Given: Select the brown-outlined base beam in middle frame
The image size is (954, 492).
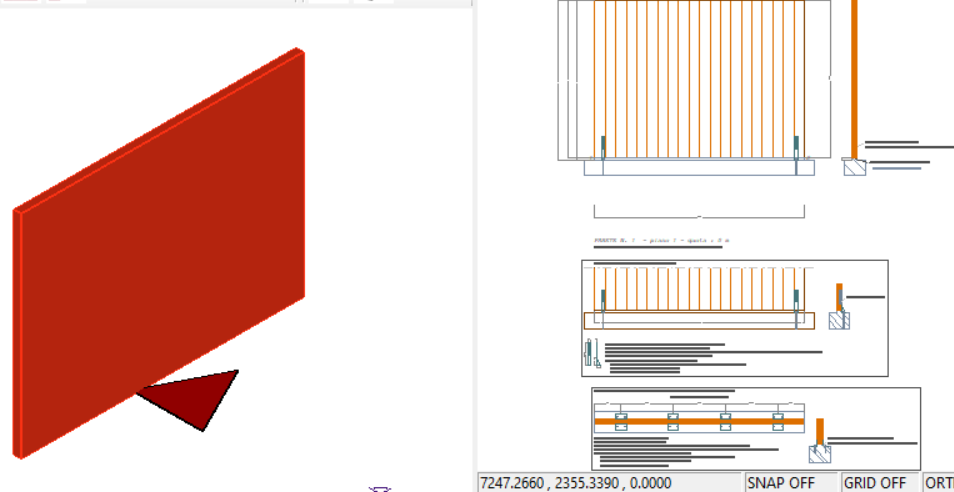Looking at the screenshot, I should pyautogui.click(x=699, y=321).
